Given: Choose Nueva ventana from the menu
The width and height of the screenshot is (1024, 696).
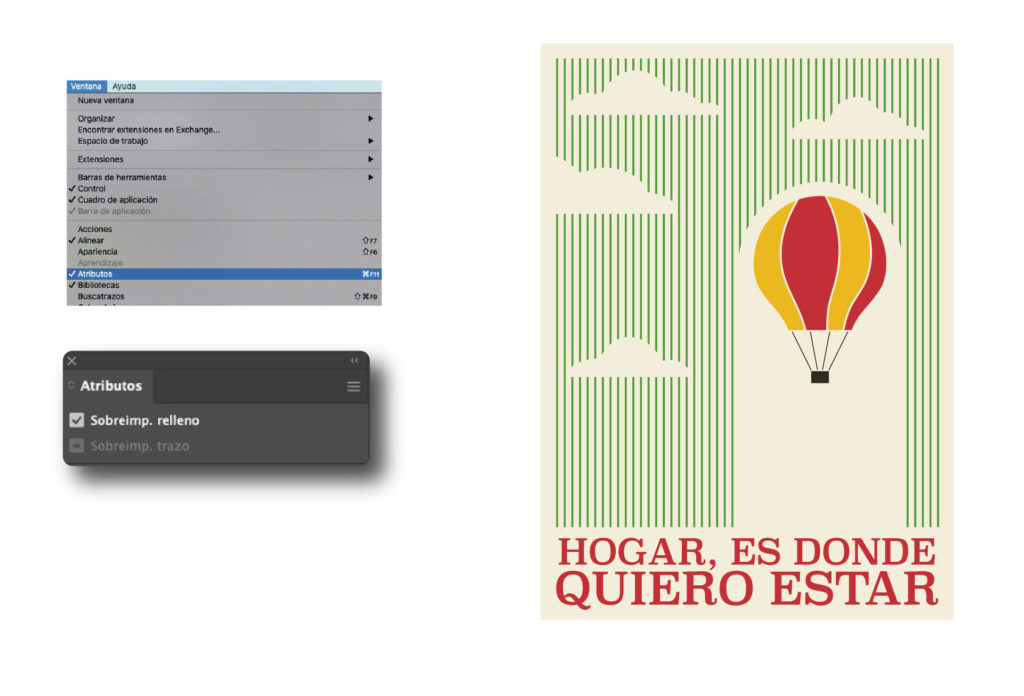Looking at the screenshot, I should pyautogui.click(x=105, y=100).
